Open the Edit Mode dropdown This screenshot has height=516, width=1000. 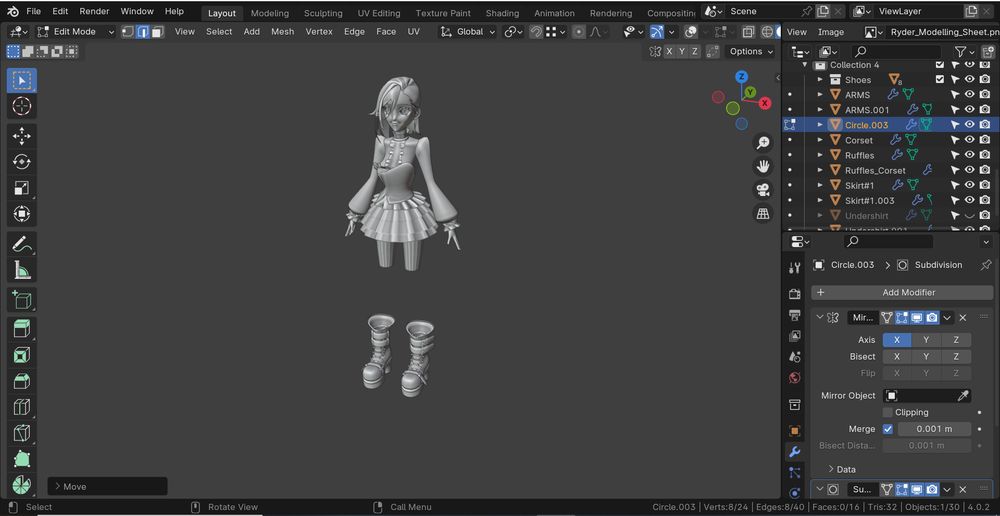tap(76, 31)
